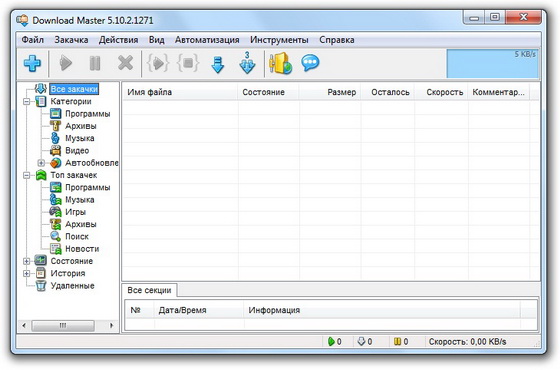Select Поиск in the tree

pos(77,236)
